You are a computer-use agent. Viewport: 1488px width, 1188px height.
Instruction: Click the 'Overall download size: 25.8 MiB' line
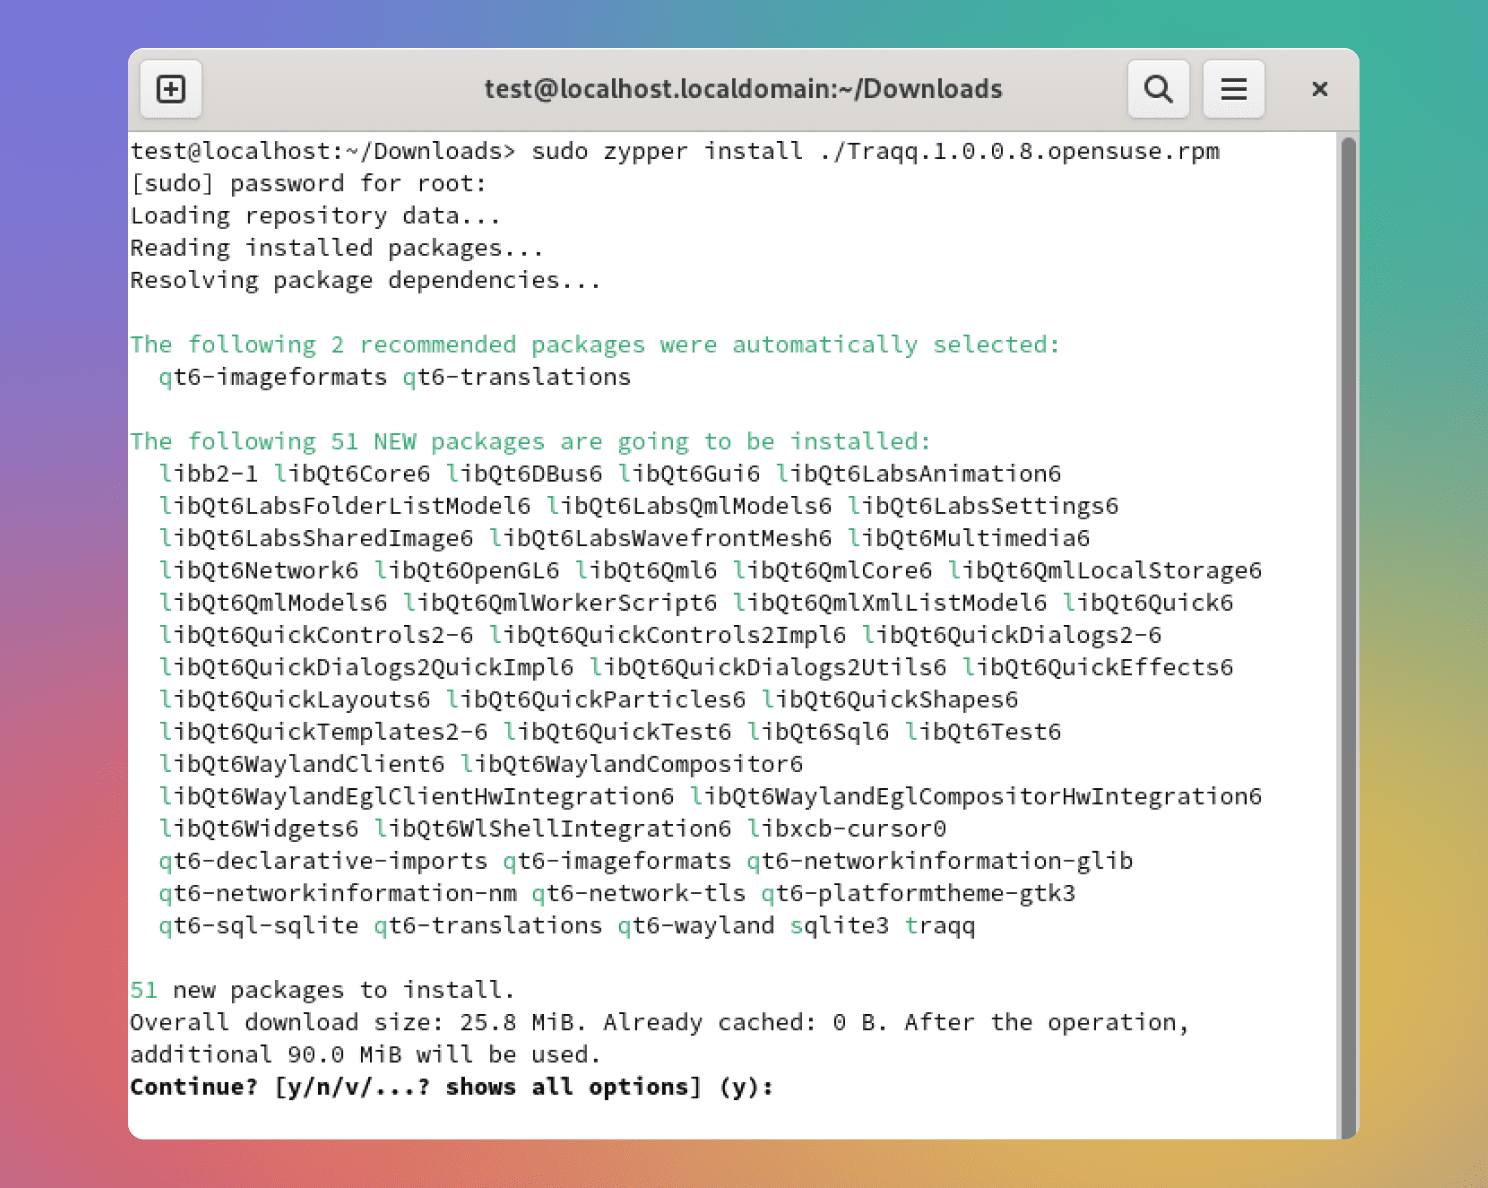tap(659, 1022)
